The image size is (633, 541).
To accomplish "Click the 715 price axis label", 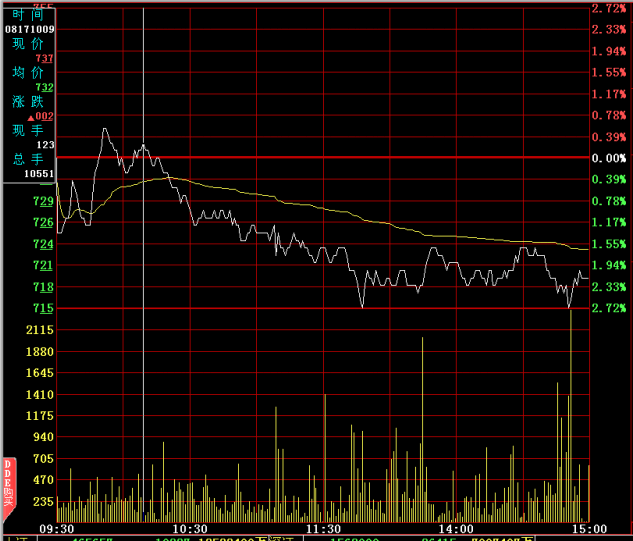I will coord(43,308).
